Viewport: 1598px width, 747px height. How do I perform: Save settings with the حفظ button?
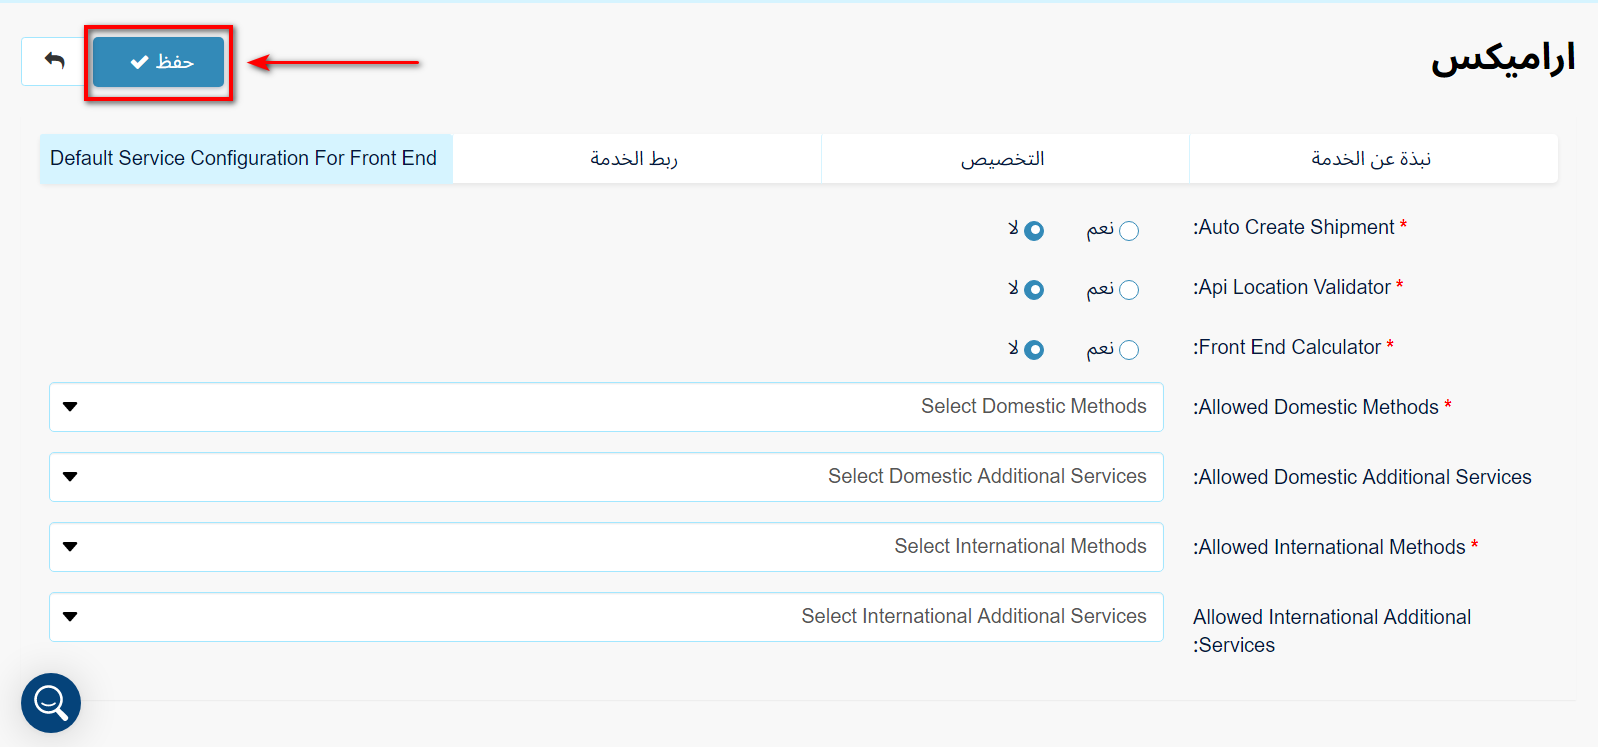159,62
